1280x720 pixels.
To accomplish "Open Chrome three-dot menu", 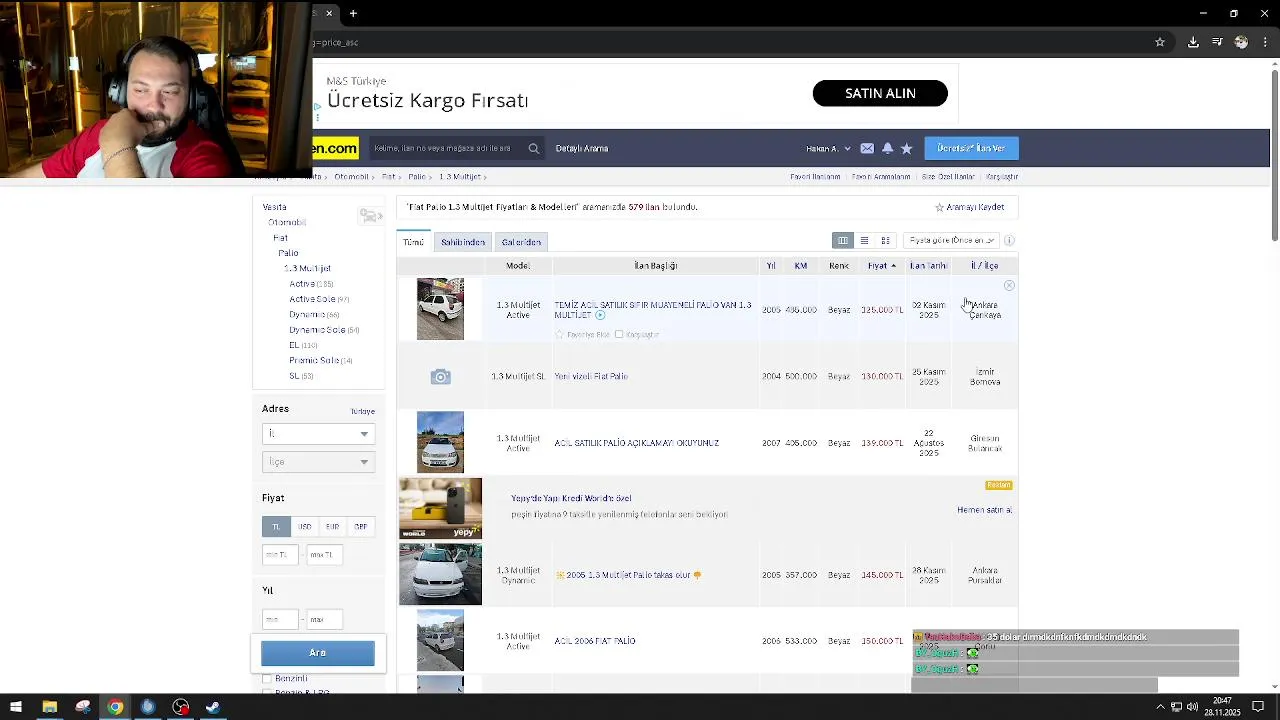I will (1266, 42).
